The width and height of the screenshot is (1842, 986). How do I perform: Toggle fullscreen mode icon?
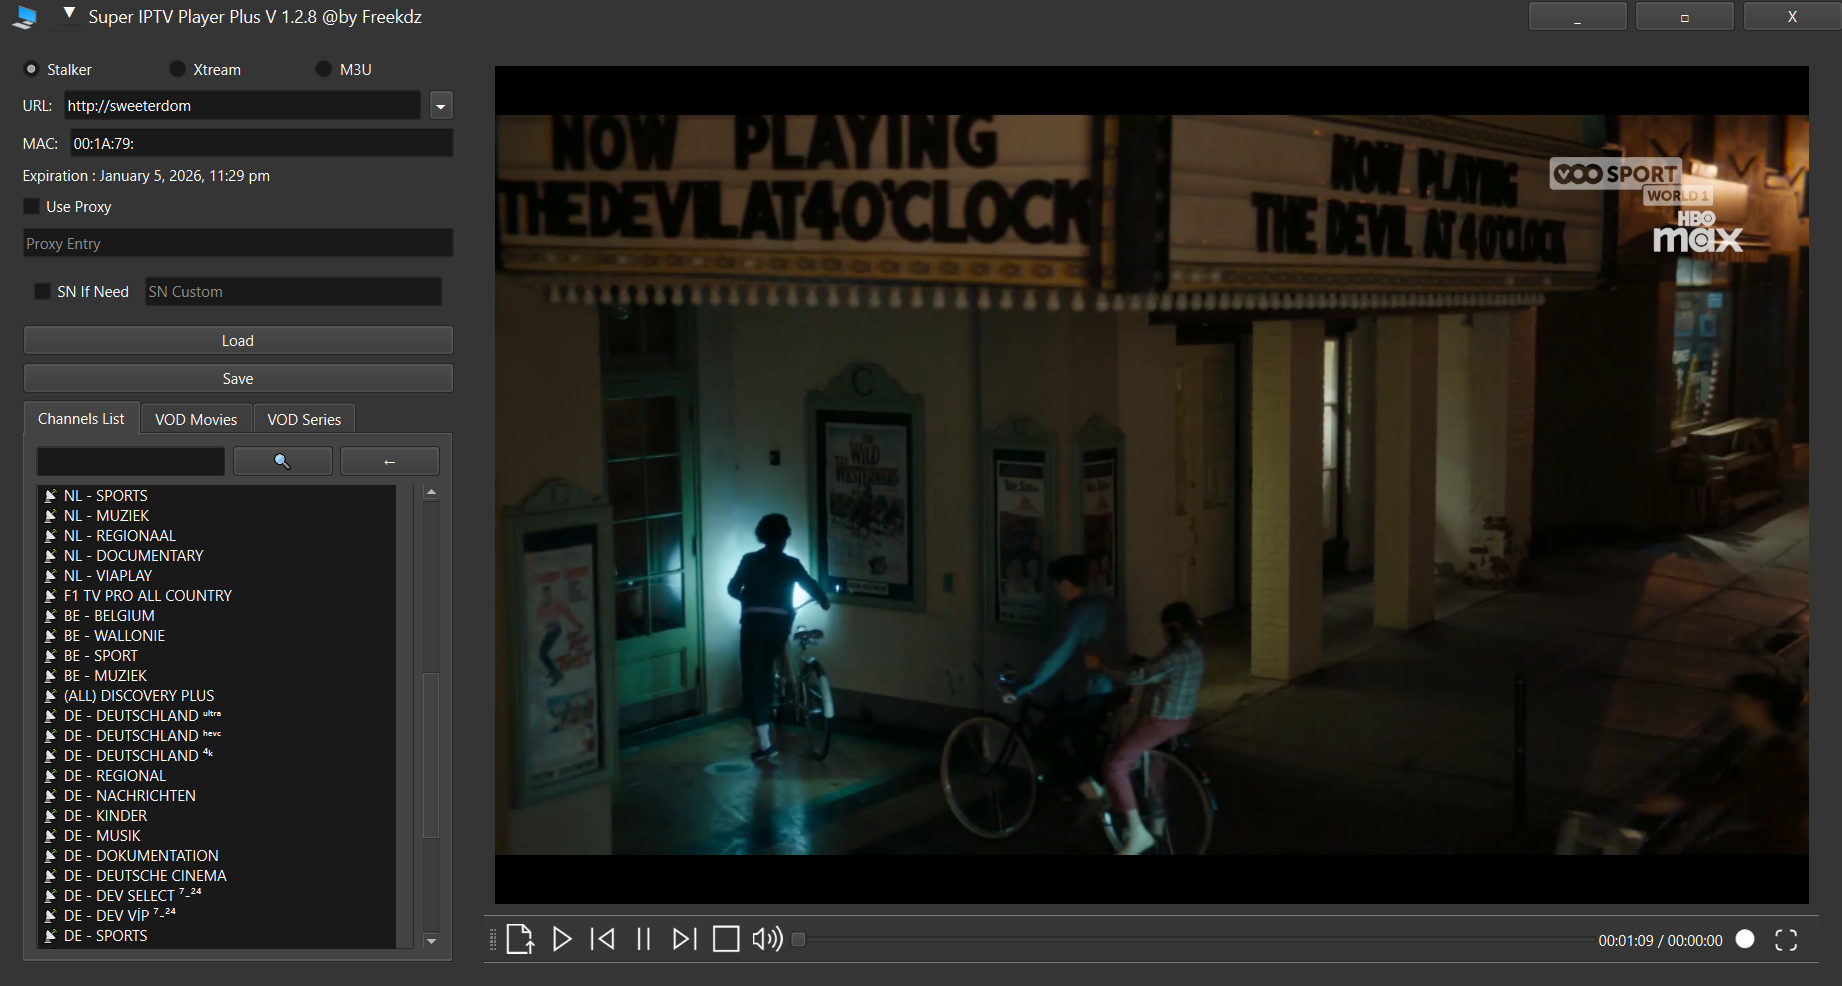tap(1786, 940)
